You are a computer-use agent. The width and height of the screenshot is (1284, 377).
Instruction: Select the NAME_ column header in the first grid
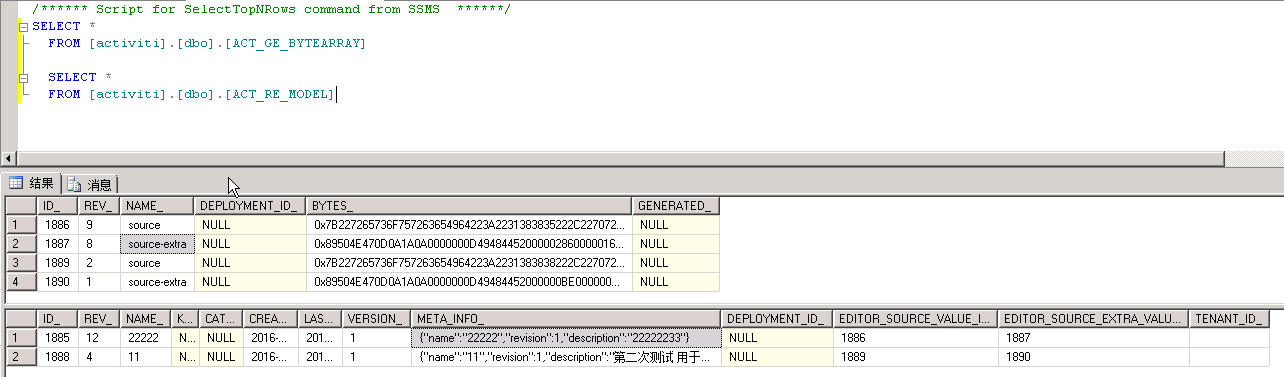(x=157, y=205)
